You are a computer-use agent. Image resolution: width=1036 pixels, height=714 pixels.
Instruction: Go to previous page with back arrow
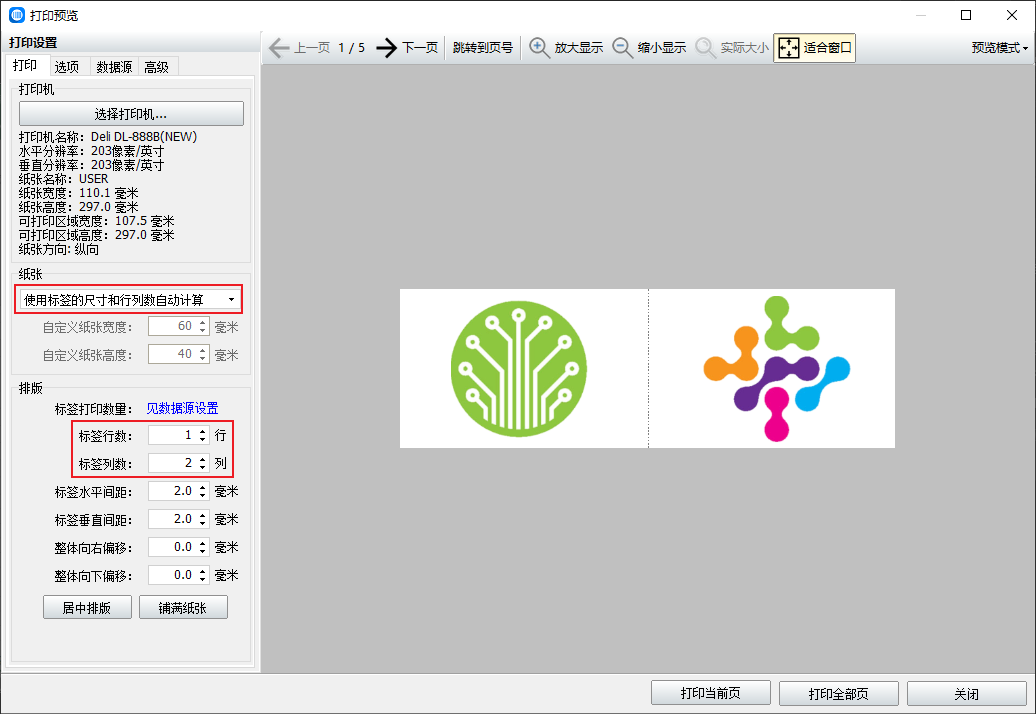tap(279, 48)
